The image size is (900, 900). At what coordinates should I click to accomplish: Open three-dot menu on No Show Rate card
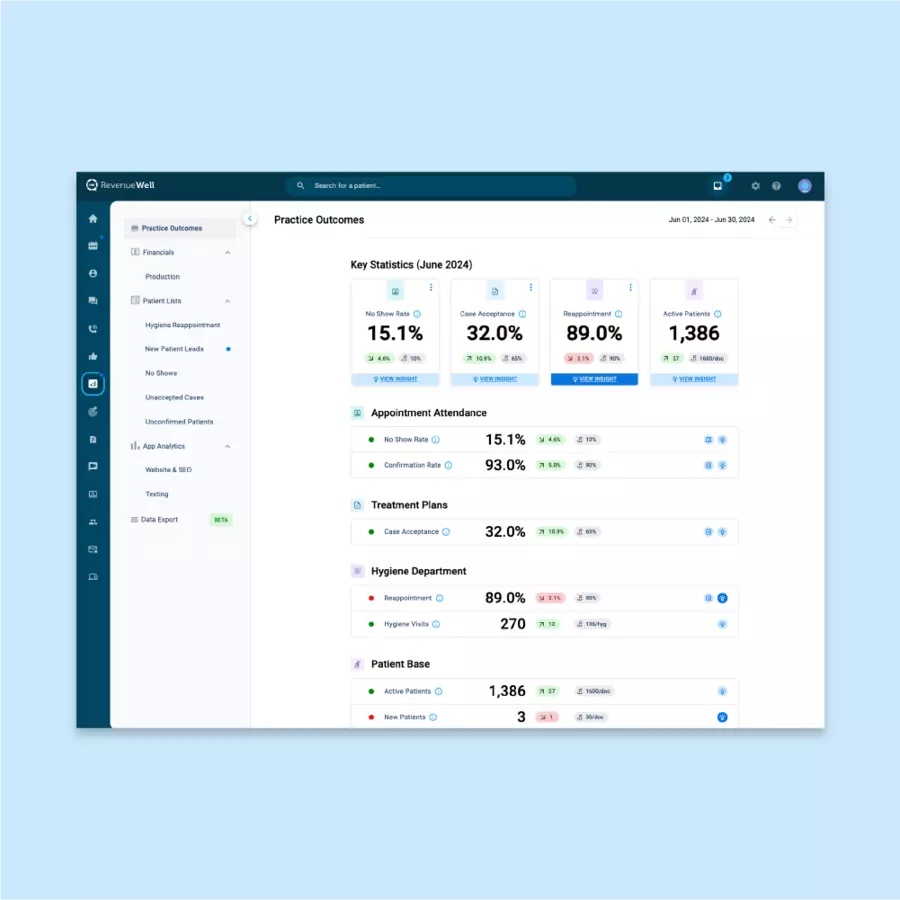(x=431, y=288)
